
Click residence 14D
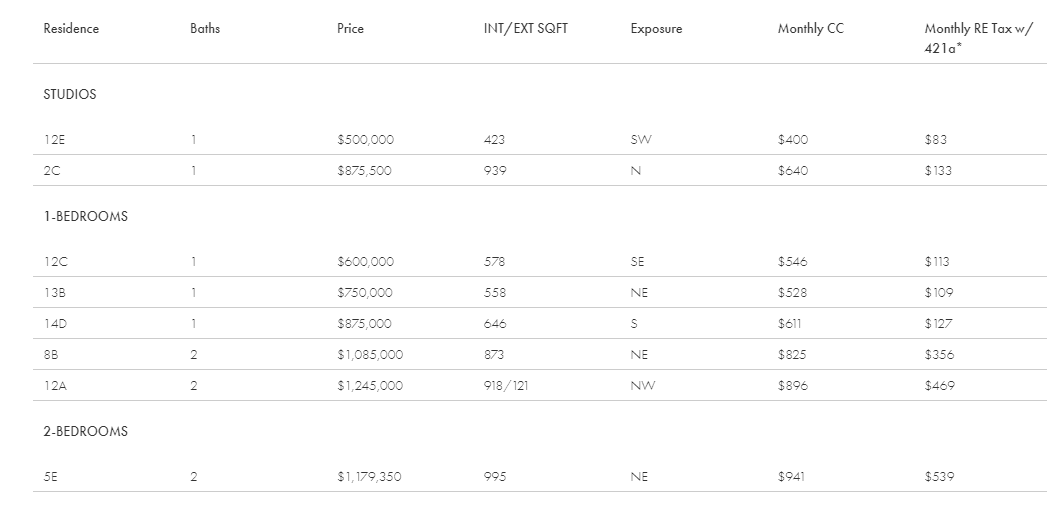pos(54,324)
